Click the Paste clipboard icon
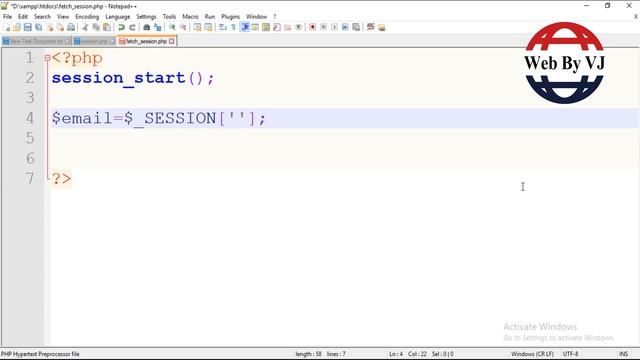 click(x=107, y=27)
